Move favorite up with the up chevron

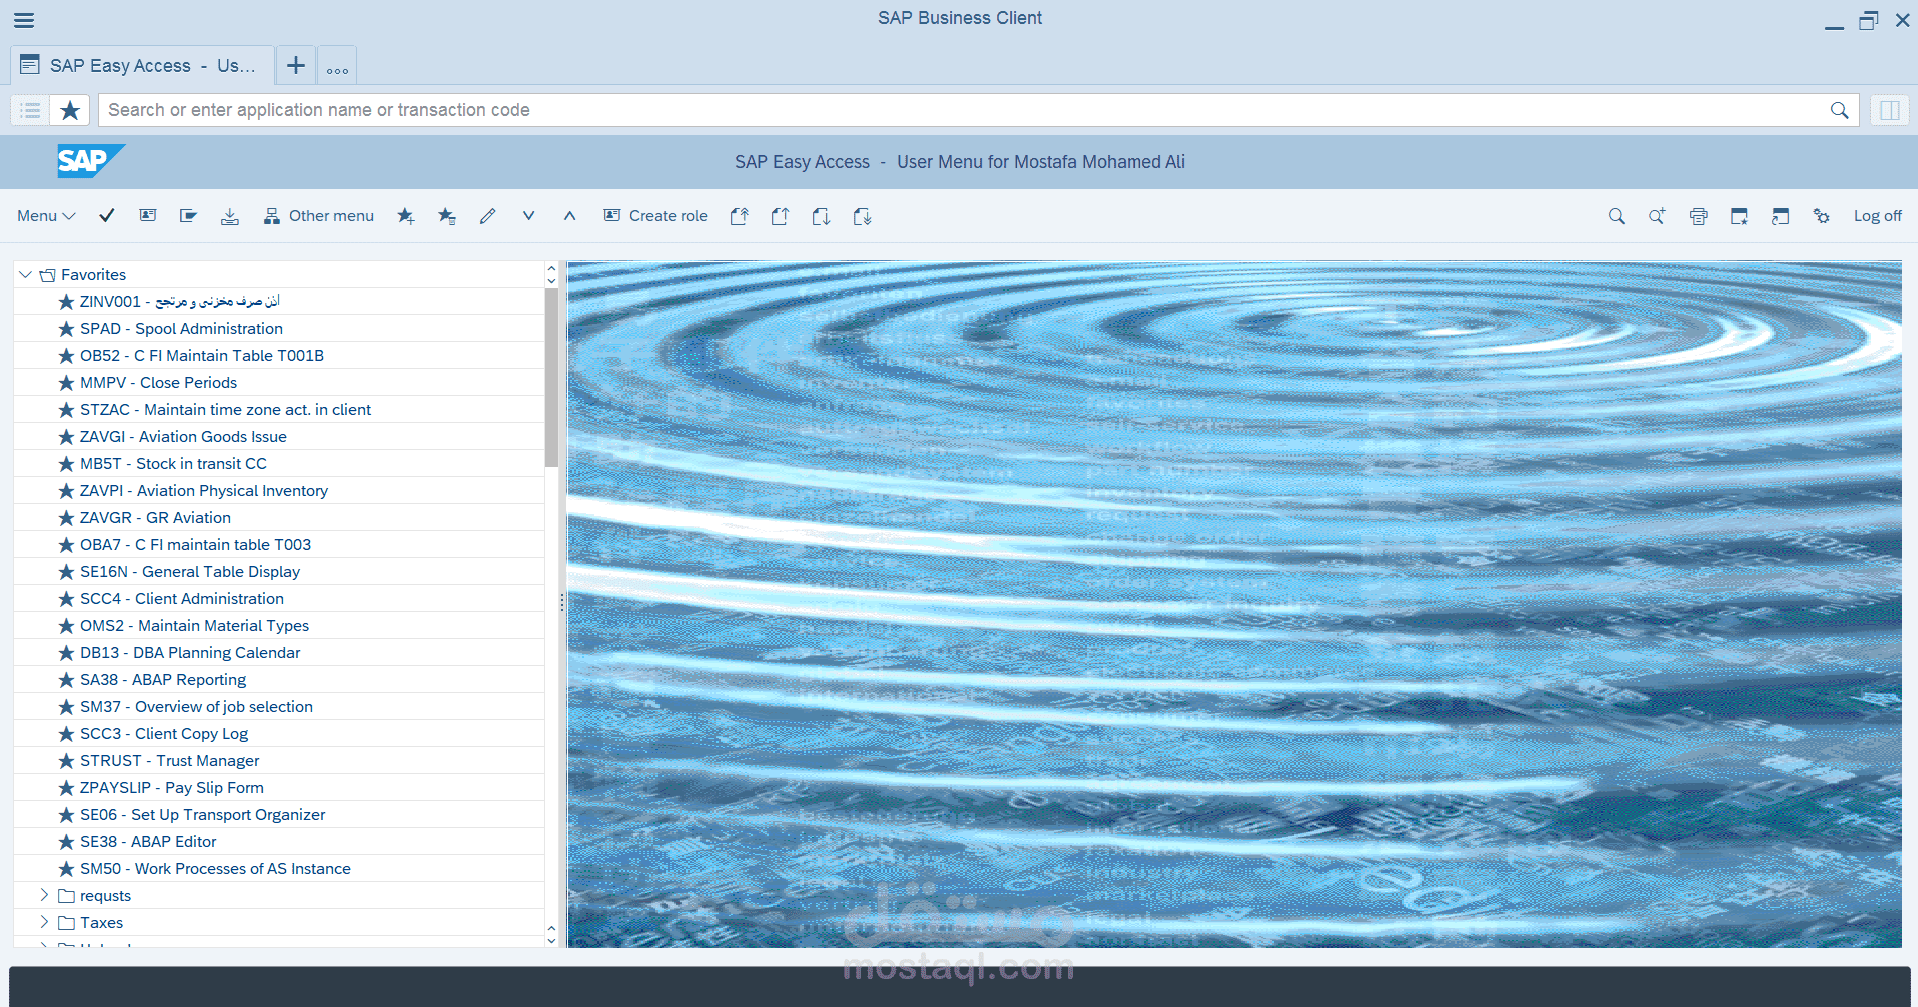click(570, 216)
